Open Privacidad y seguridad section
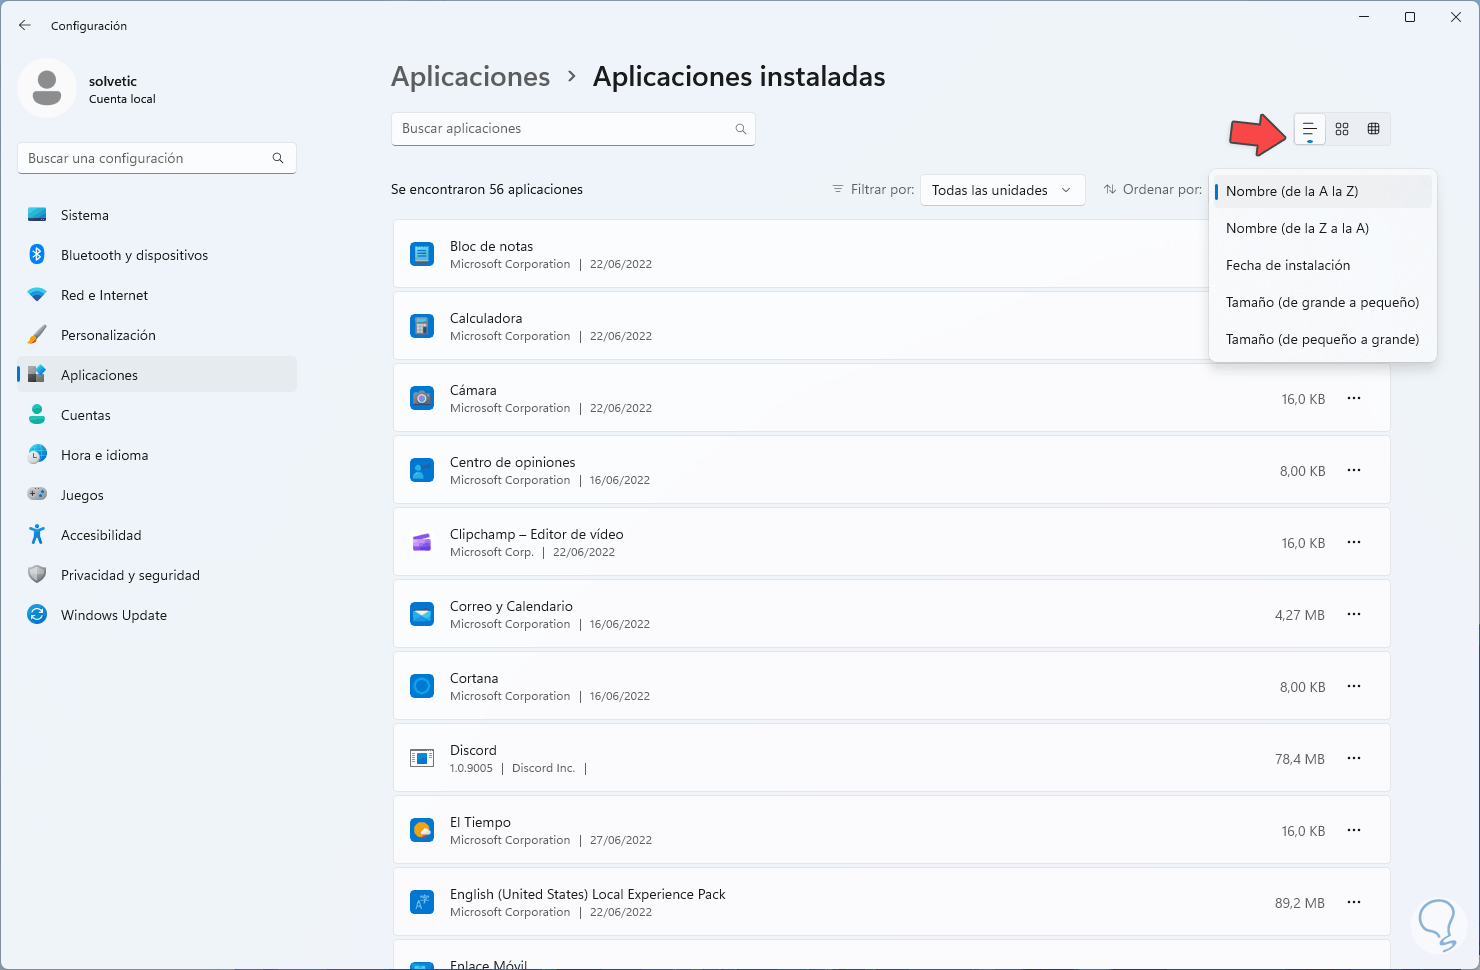 coord(130,575)
